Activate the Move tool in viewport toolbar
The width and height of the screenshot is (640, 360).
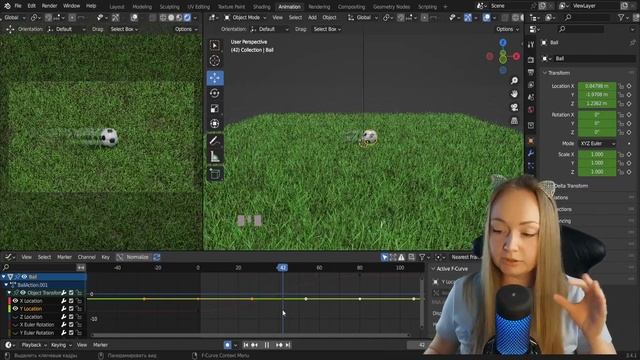[215, 78]
